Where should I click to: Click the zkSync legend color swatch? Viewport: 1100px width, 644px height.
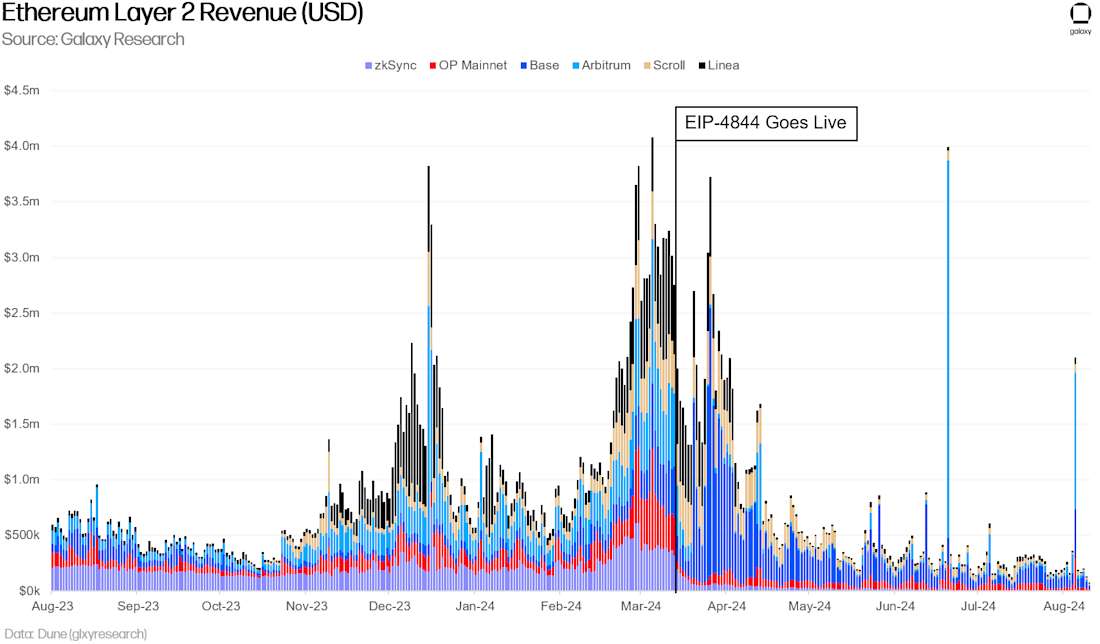pyautogui.click(x=368, y=66)
